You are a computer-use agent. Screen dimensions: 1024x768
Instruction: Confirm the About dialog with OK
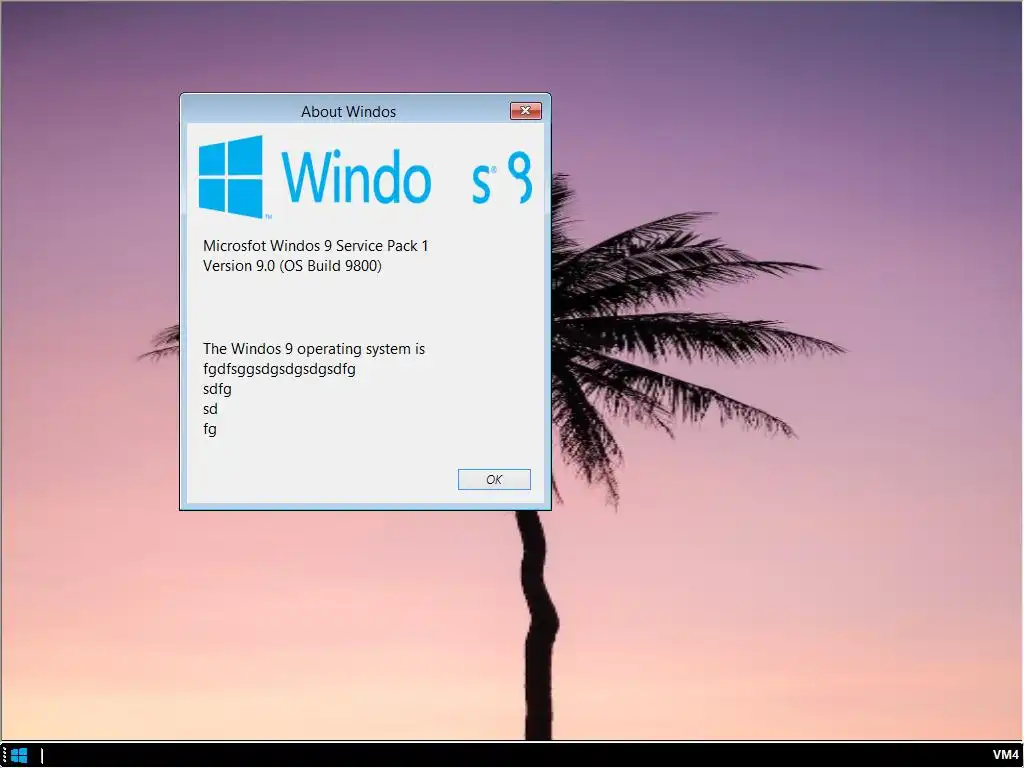pyautogui.click(x=494, y=479)
